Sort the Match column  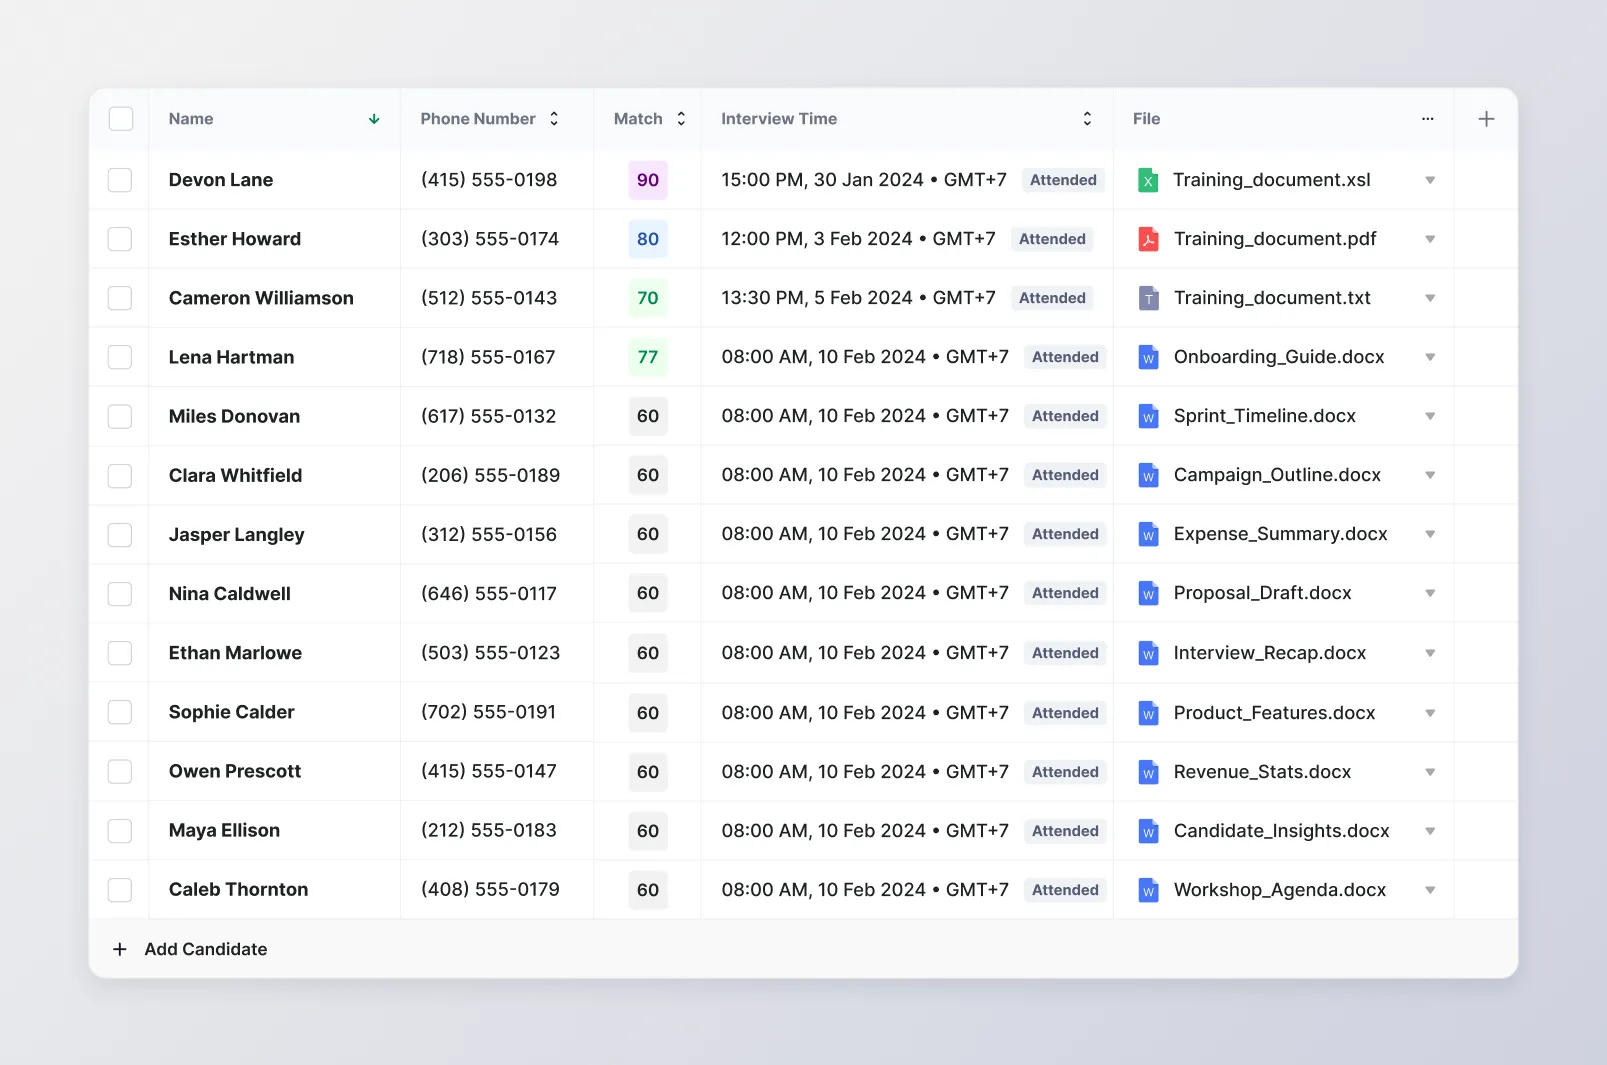pos(681,119)
